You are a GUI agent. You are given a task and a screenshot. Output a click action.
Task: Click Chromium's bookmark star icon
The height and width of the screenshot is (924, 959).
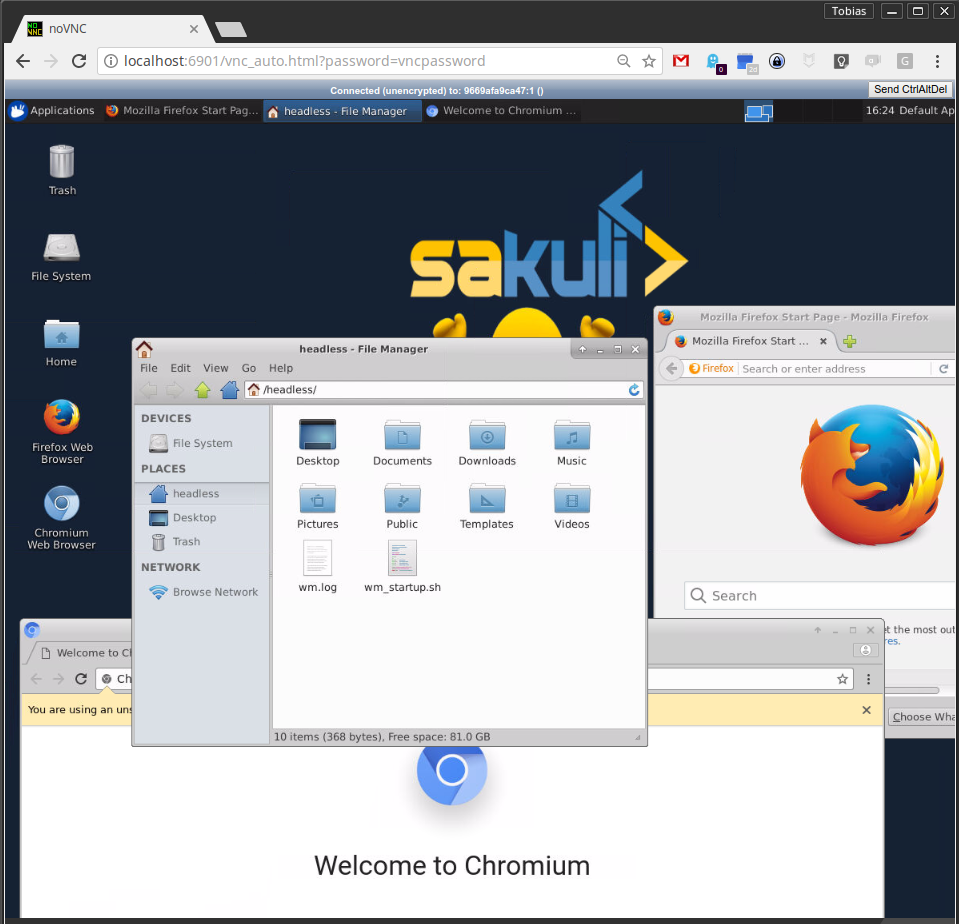click(842, 679)
